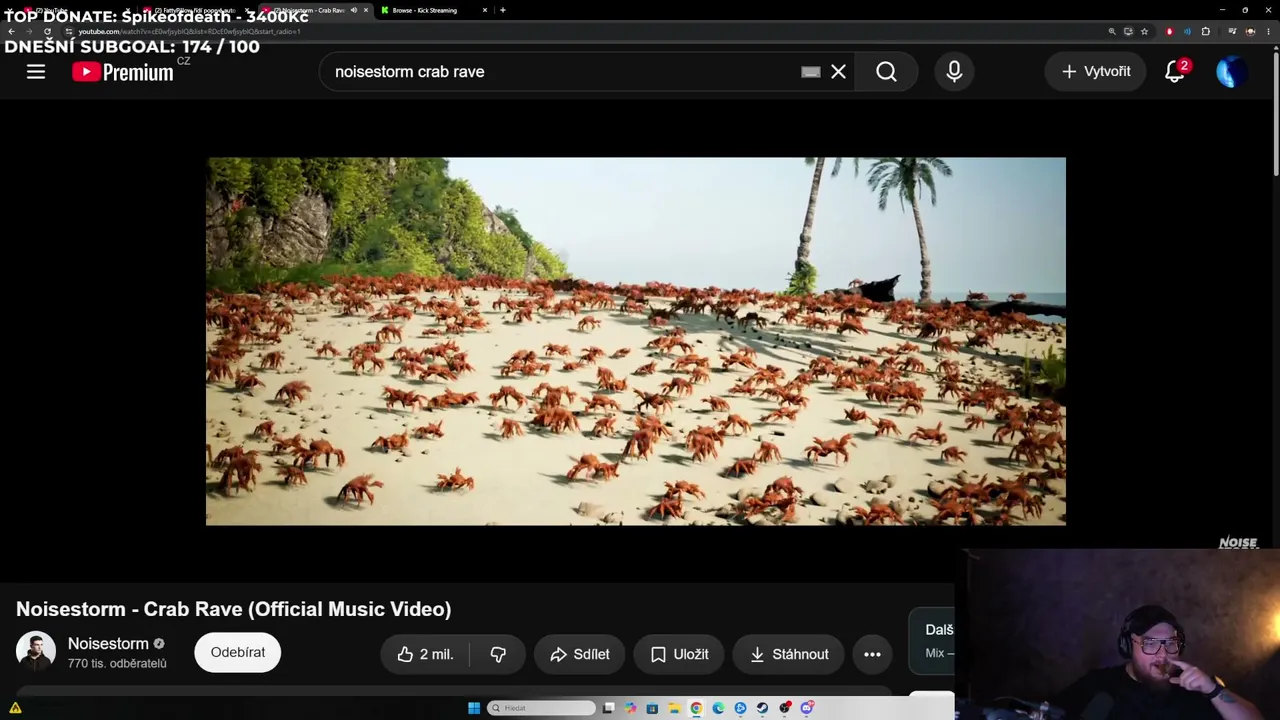Viewport: 1280px width, 720px height.
Task: Go to YouTube Premium home via logo
Action: tap(123, 72)
